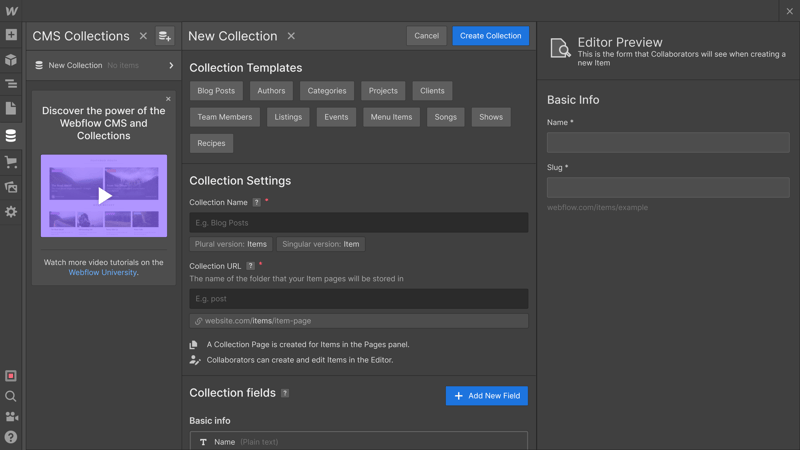Play the Webflow CMS tutorial video
The height and width of the screenshot is (450, 800).
(104, 196)
